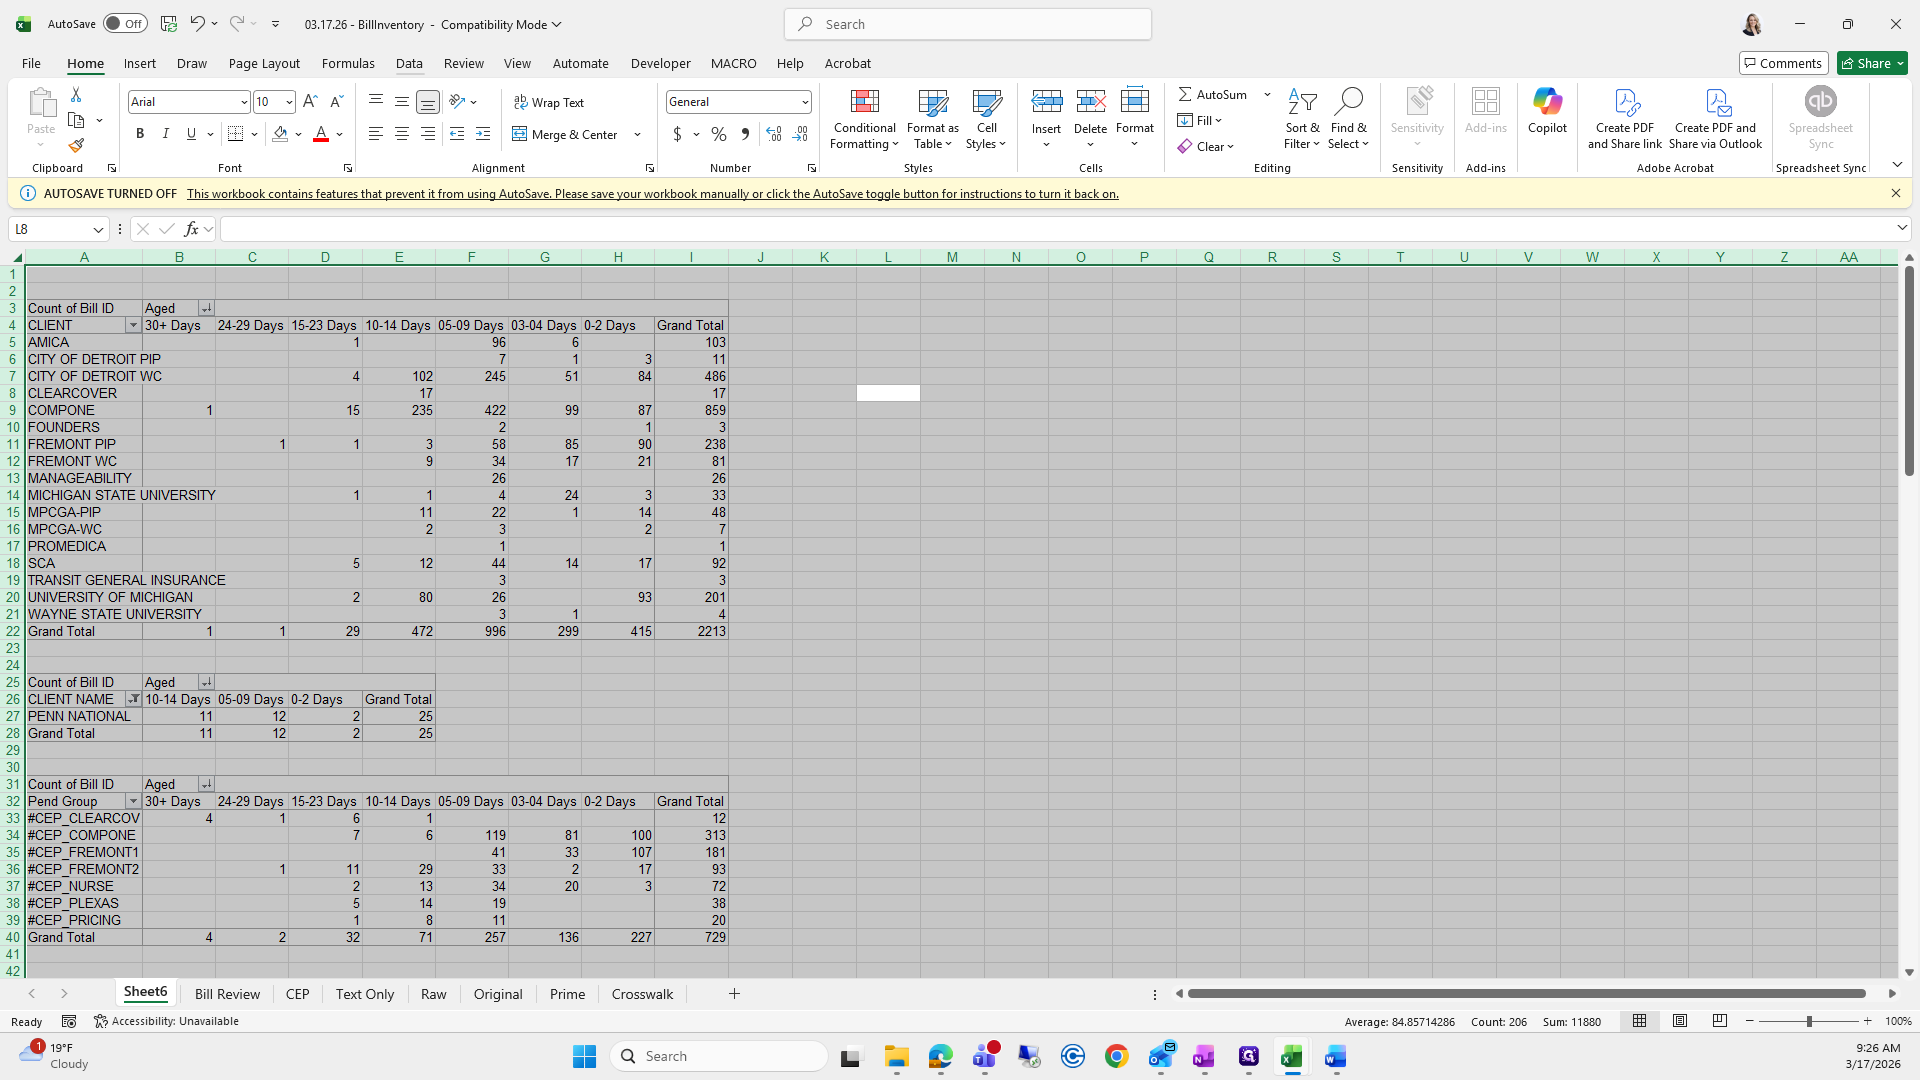Toggle Wrap Text for cells
Viewport: 1920px width, 1080px height.
(x=549, y=102)
